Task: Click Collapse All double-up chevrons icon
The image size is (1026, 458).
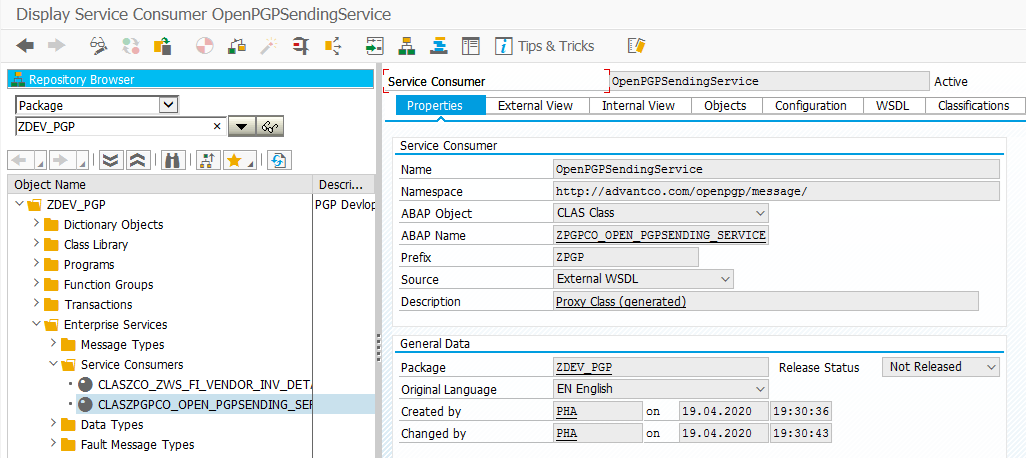Action: pyautogui.click(x=138, y=160)
